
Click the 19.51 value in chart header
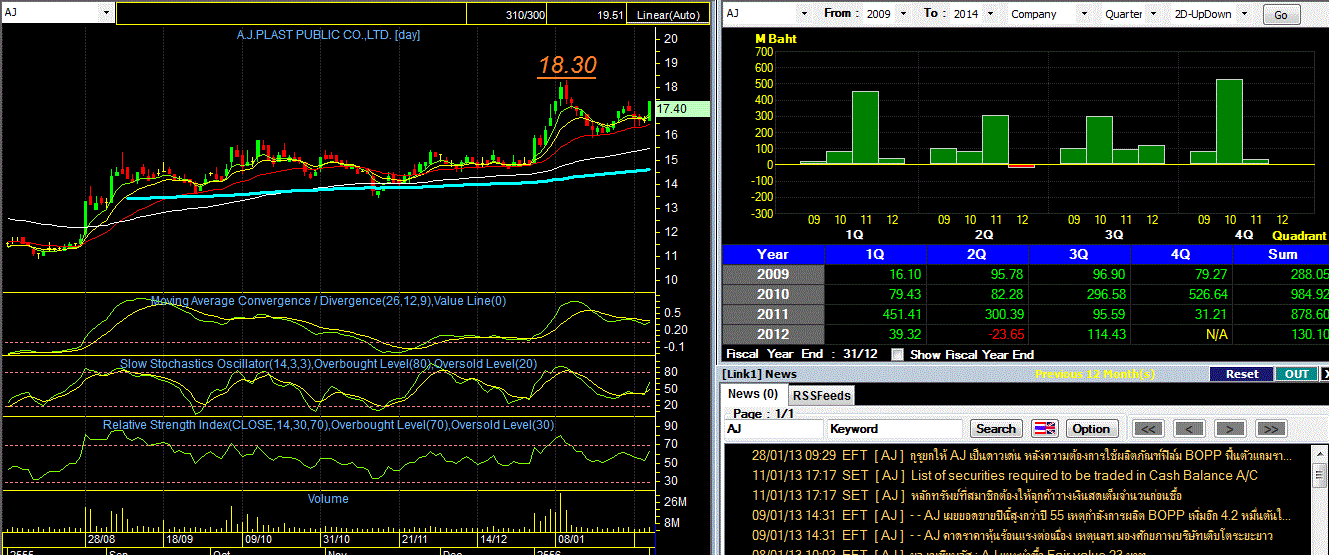point(610,15)
